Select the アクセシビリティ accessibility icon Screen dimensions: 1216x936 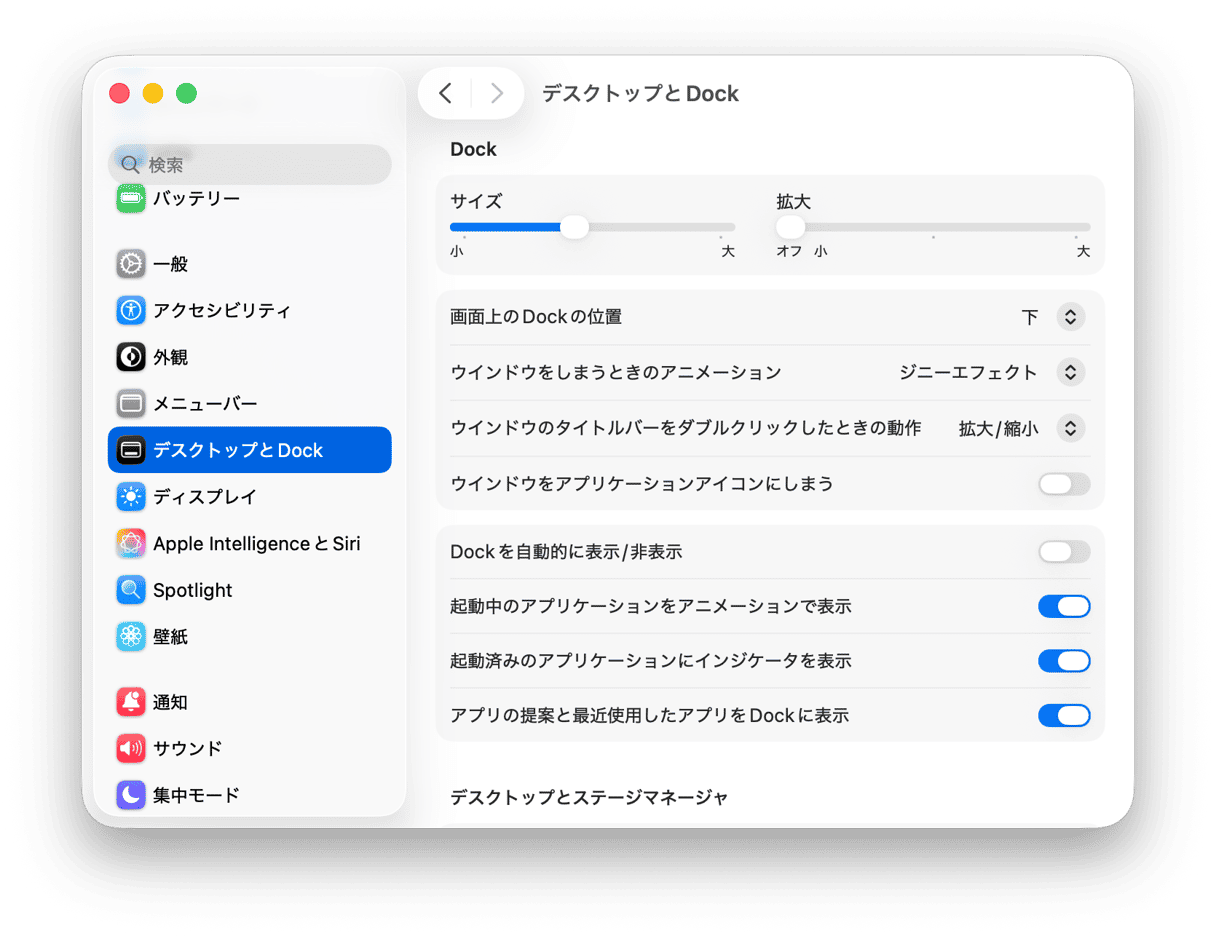tap(131, 311)
